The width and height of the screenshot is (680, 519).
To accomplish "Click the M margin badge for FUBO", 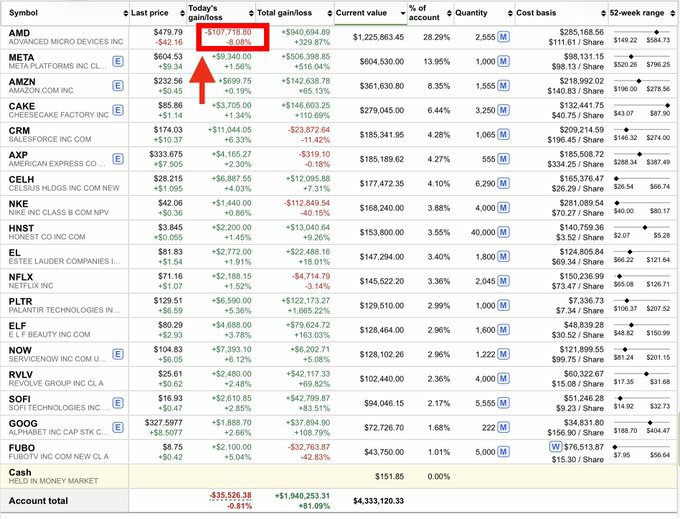I will (503, 452).
